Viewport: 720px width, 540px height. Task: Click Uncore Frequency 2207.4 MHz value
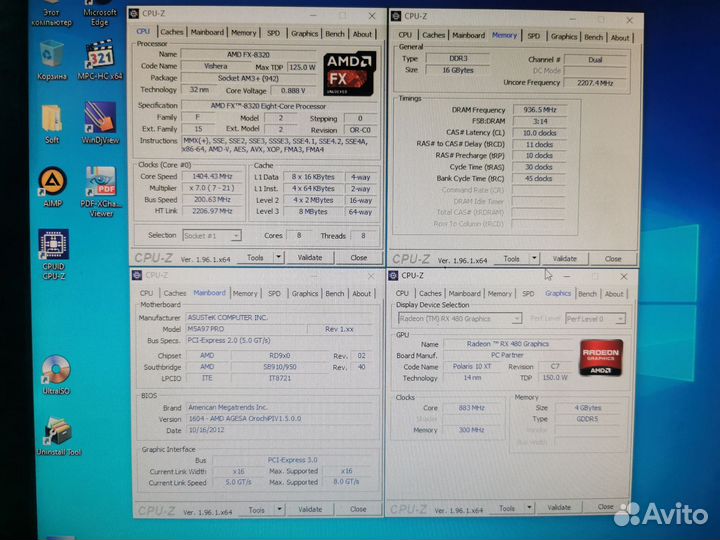(595, 83)
